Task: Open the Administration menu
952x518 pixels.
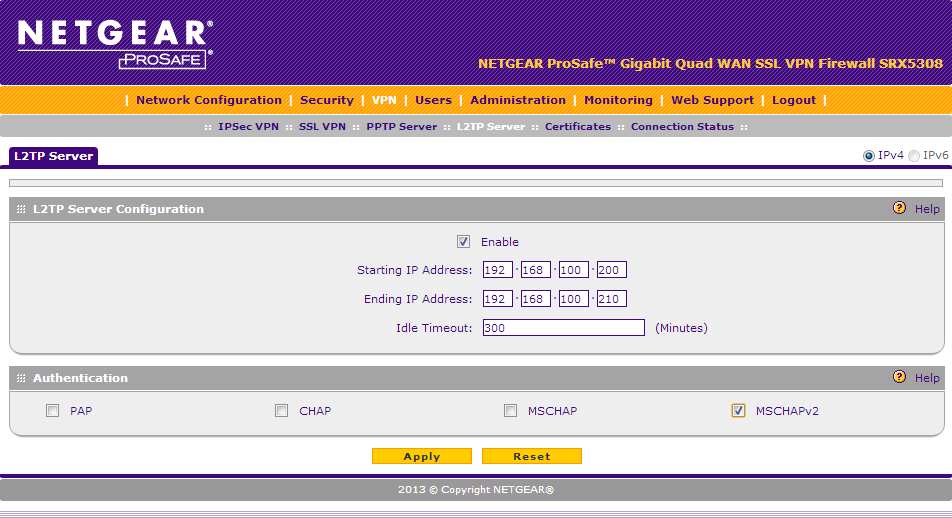Action: coord(518,100)
